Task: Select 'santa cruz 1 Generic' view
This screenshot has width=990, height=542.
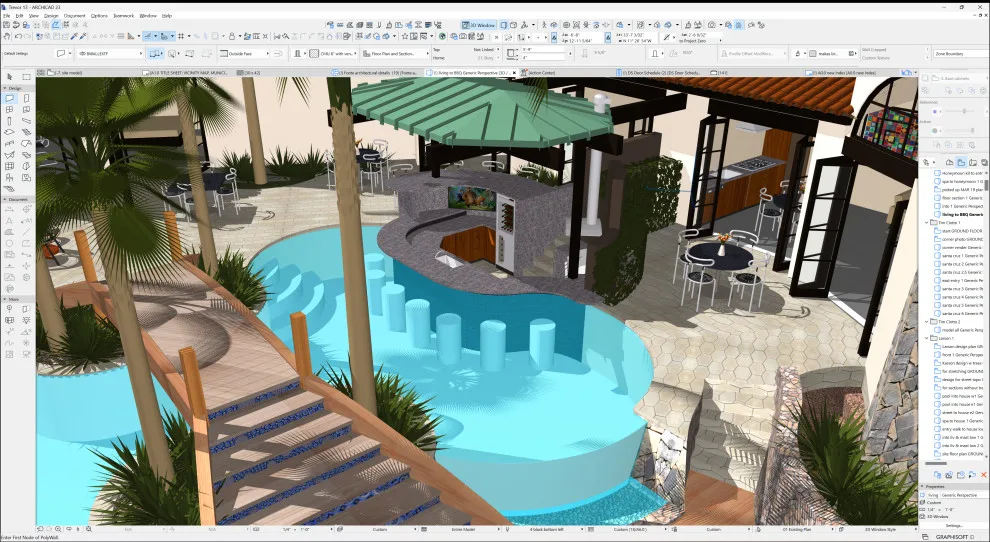Action: 958,256
